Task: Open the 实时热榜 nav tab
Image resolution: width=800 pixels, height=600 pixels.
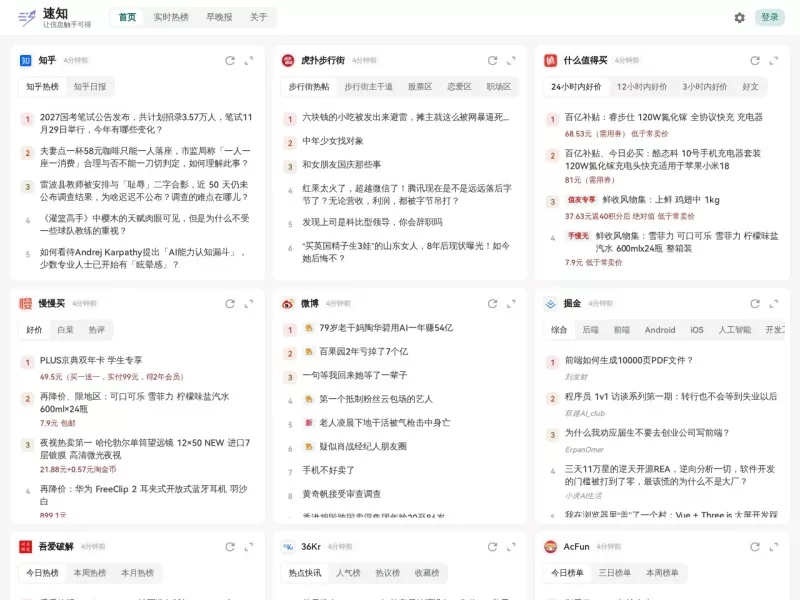Action: click(171, 17)
